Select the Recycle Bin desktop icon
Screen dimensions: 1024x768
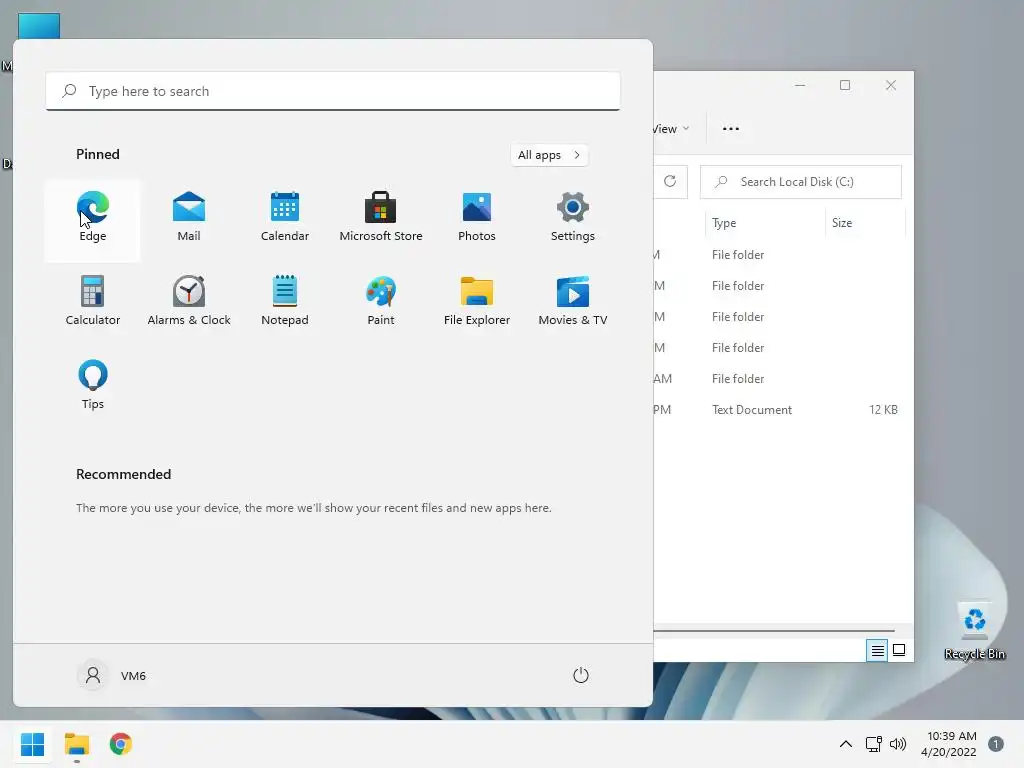[x=974, y=631]
